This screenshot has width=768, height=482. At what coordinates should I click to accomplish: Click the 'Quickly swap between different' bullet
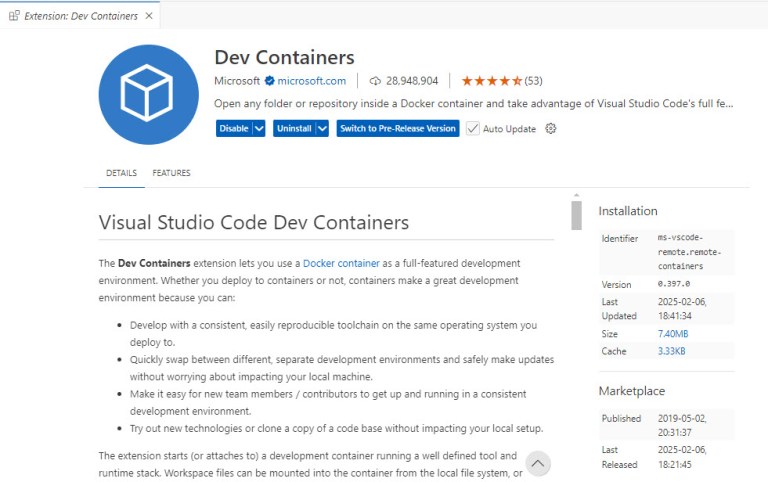click(x=341, y=368)
